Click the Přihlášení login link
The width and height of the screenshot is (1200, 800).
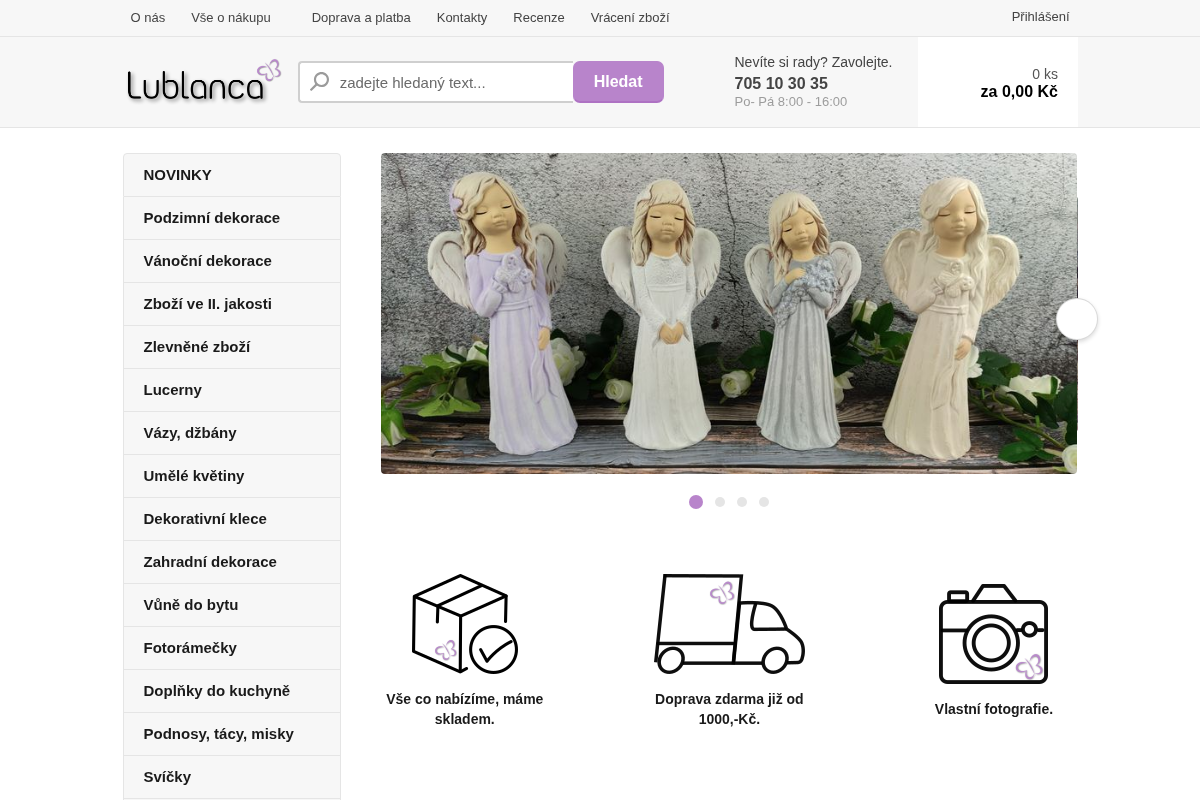(1040, 16)
